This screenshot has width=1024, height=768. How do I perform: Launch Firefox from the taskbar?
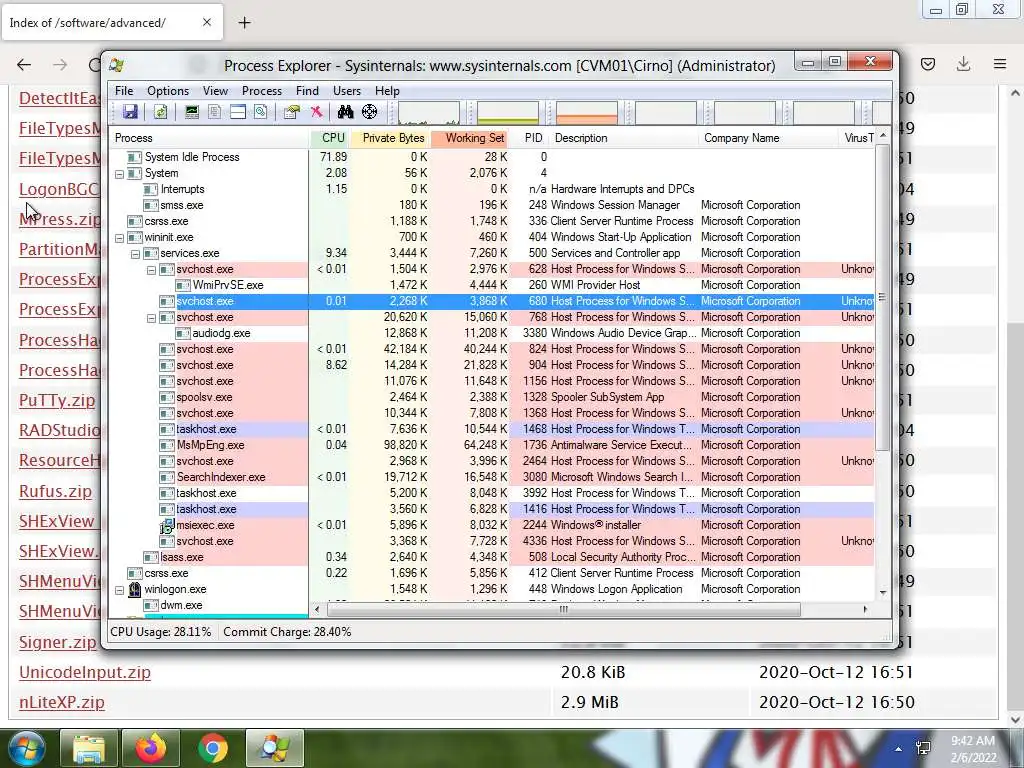(151, 748)
